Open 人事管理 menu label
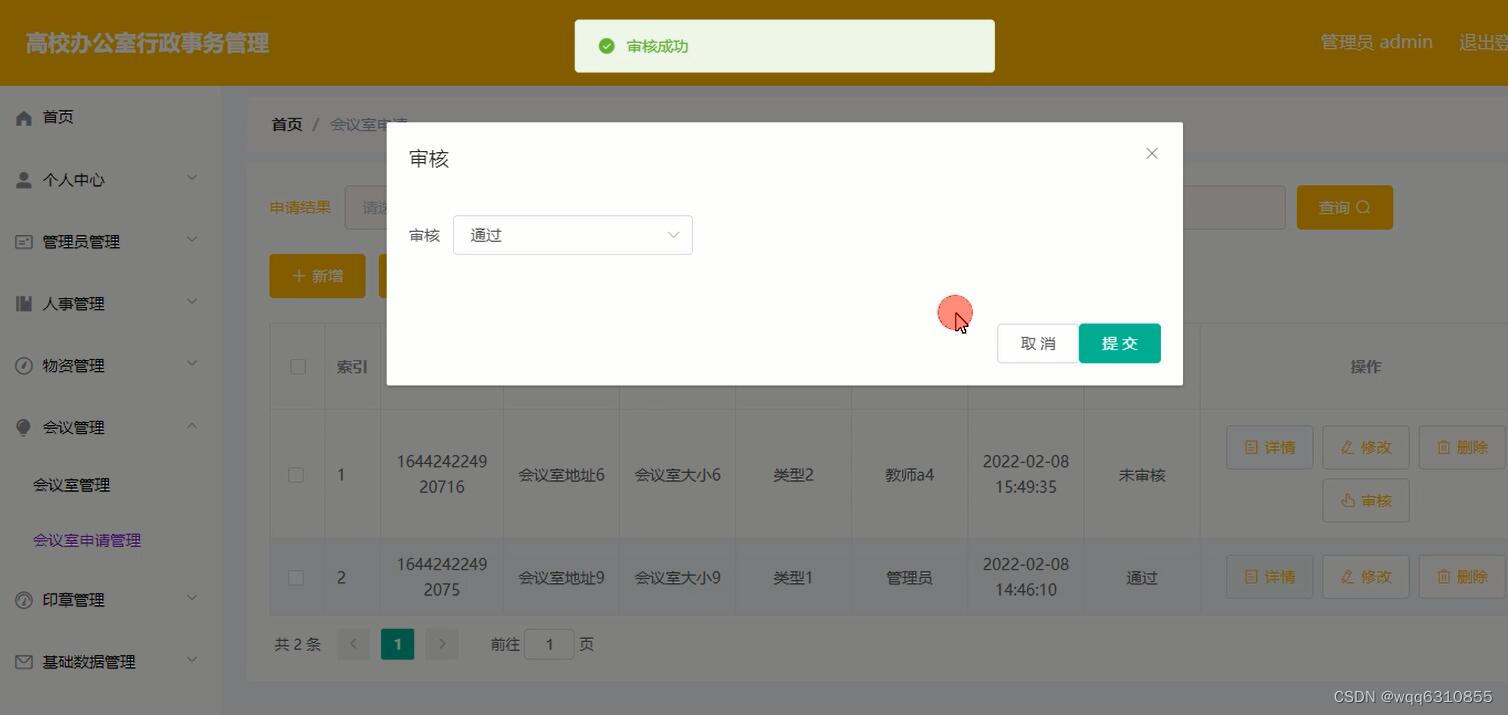The height and width of the screenshot is (715, 1508). click(x=73, y=304)
